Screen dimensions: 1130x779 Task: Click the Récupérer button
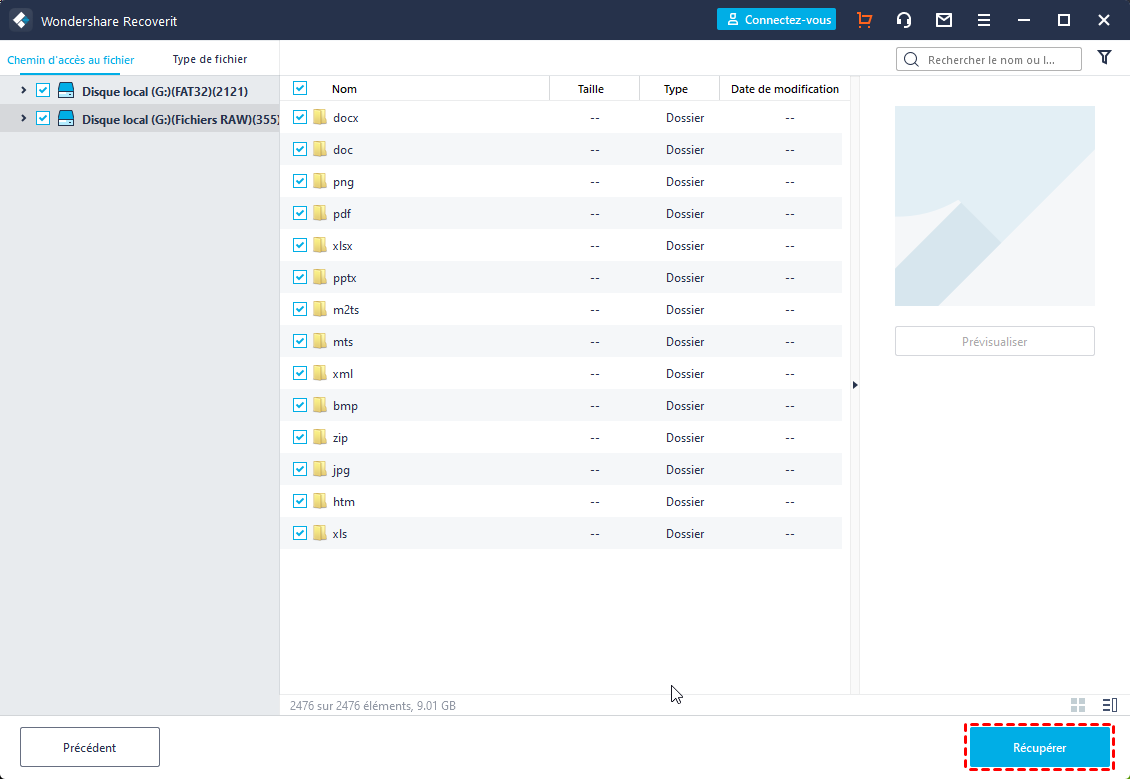click(1039, 747)
